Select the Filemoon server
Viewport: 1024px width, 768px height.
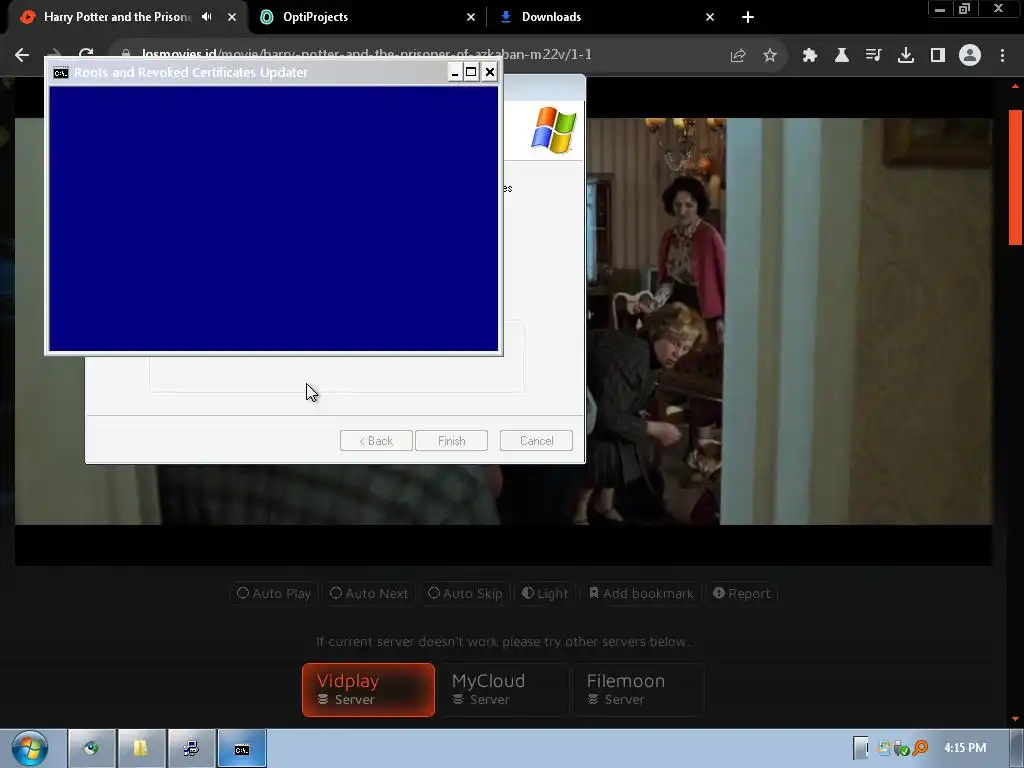tap(638, 690)
